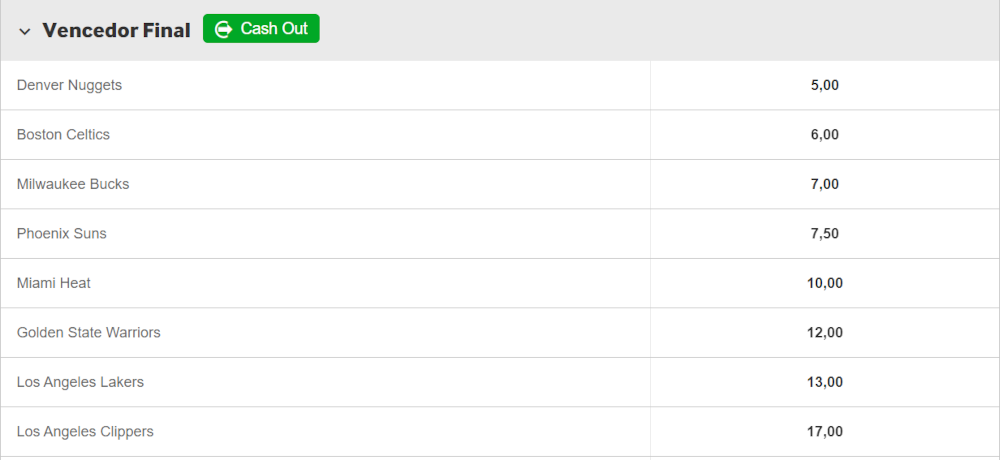
Task: Click the Milwaukee Bucks team name
Action: pos(73,184)
